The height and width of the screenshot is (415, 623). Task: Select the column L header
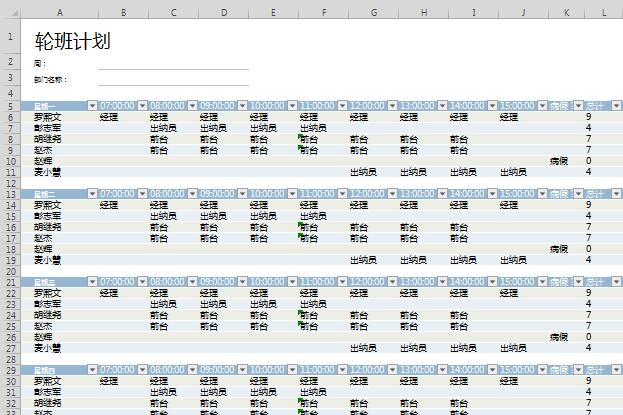click(604, 12)
